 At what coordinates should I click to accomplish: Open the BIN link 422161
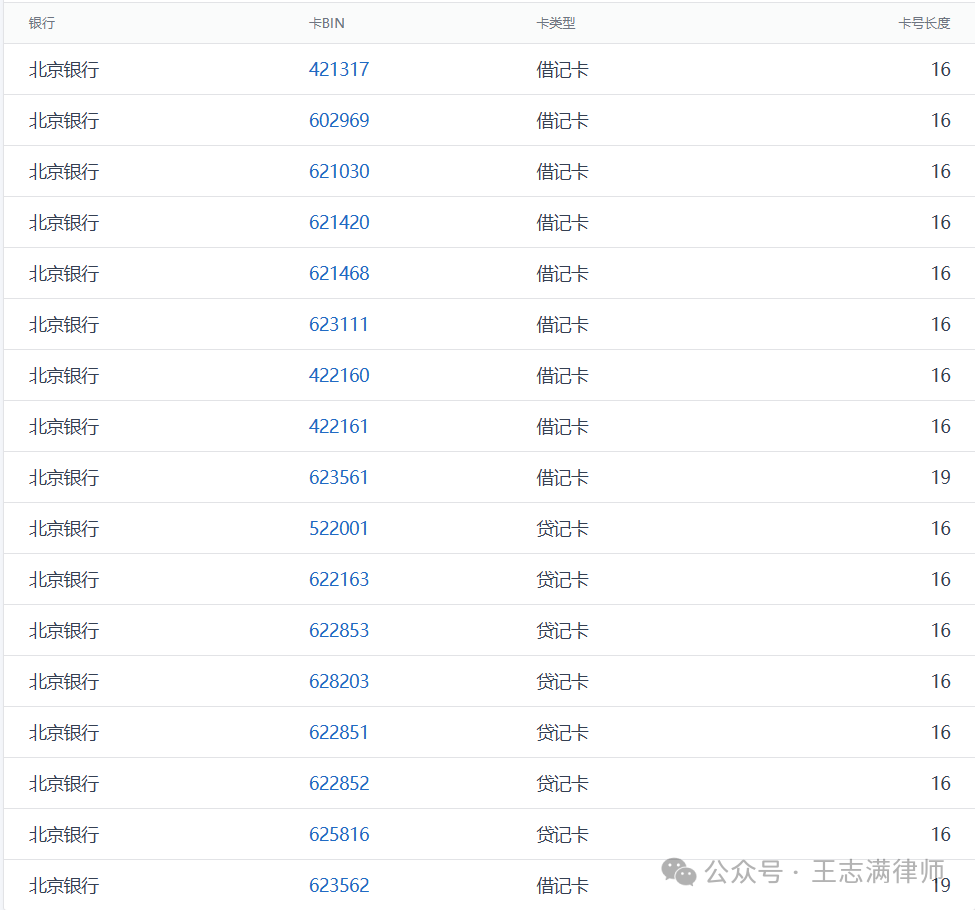[339, 426]
